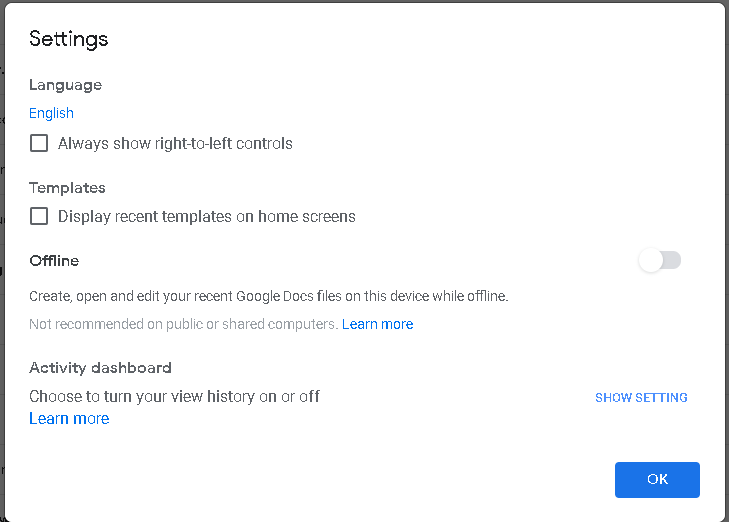The width and height of the screenshot is (729, 522).
Task: Click the 'Not recommended on public' warning text
Action: pyautogui.click(x=183, y=324)
